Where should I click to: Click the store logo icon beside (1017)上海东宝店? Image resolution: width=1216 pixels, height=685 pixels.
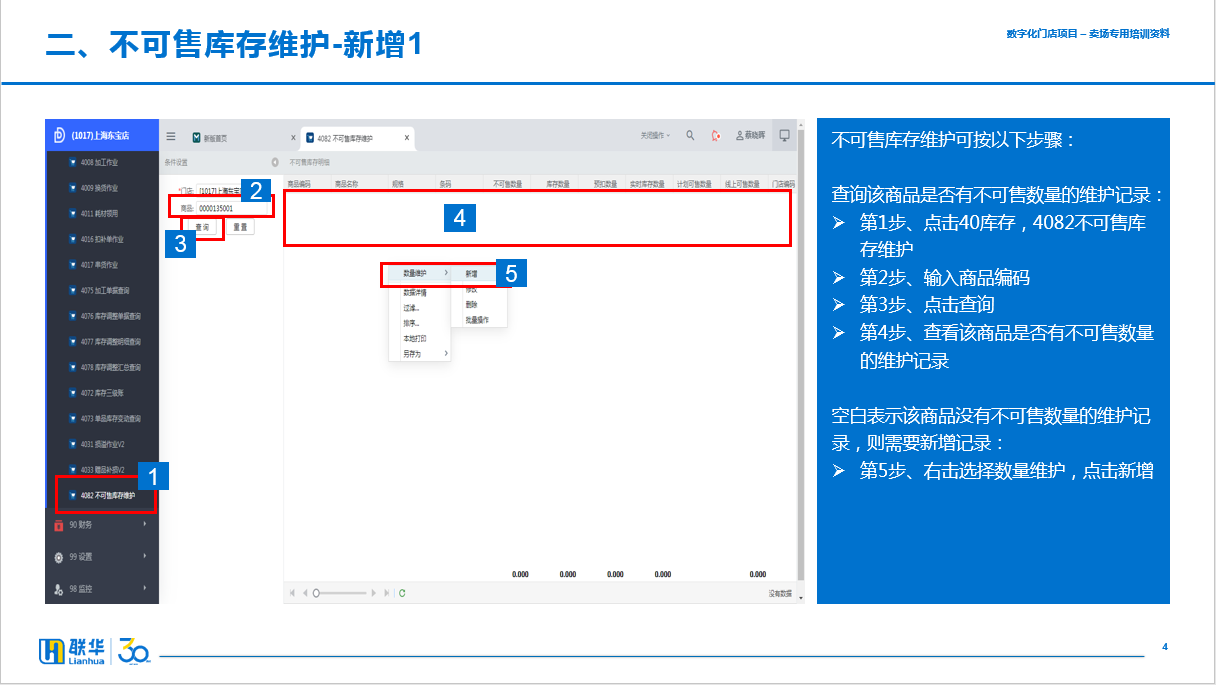tap(59, 135)
